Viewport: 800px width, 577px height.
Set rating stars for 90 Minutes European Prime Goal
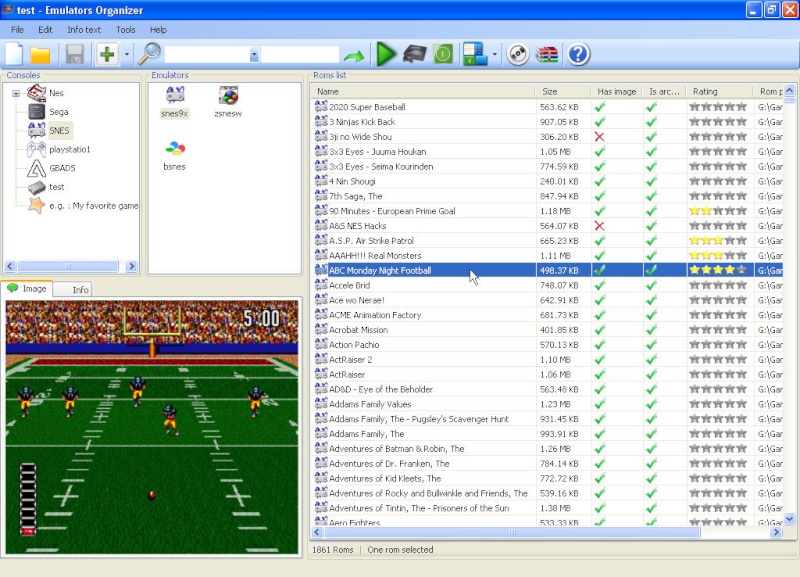click(718, 211)
